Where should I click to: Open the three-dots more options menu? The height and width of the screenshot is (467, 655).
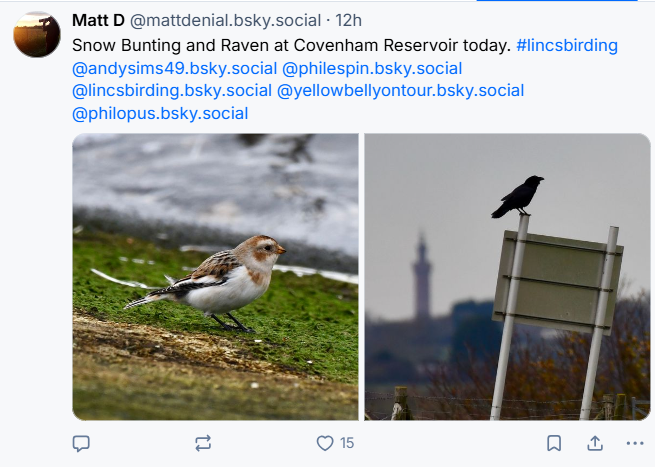point(634,443)
